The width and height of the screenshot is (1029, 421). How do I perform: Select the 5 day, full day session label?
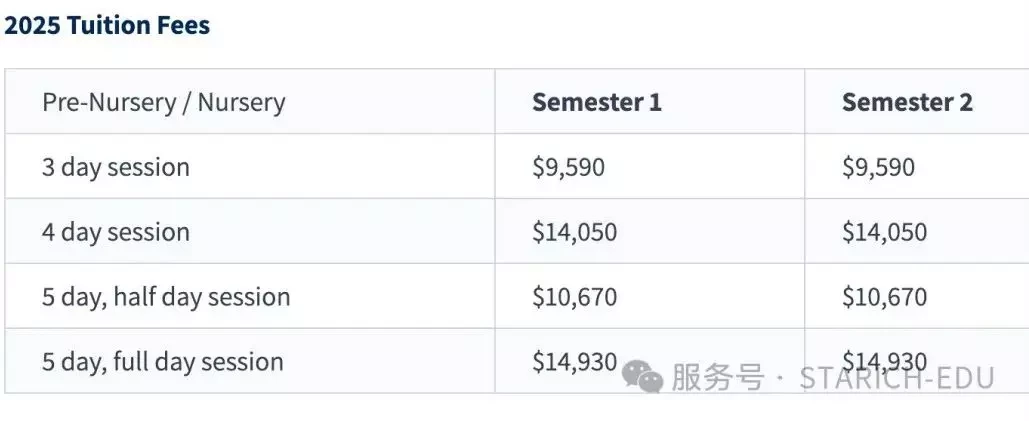point(162,362)
